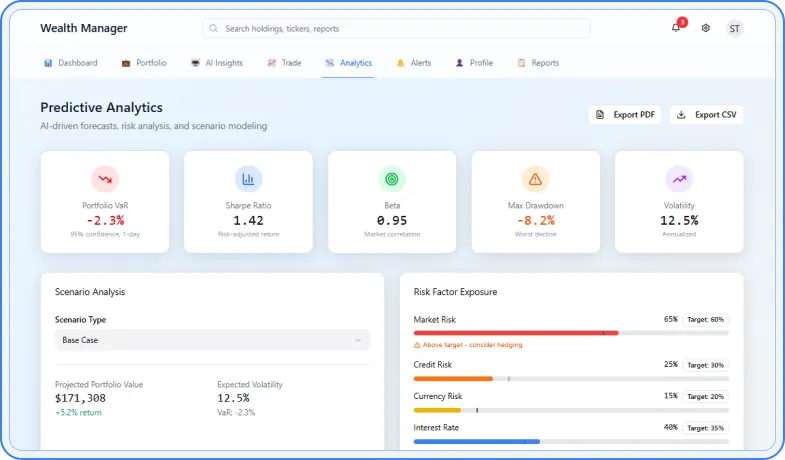Click the Beta target icon
The width and height of the screenshot is (785, 460).
pyautogui.click(x=392, y=179)
